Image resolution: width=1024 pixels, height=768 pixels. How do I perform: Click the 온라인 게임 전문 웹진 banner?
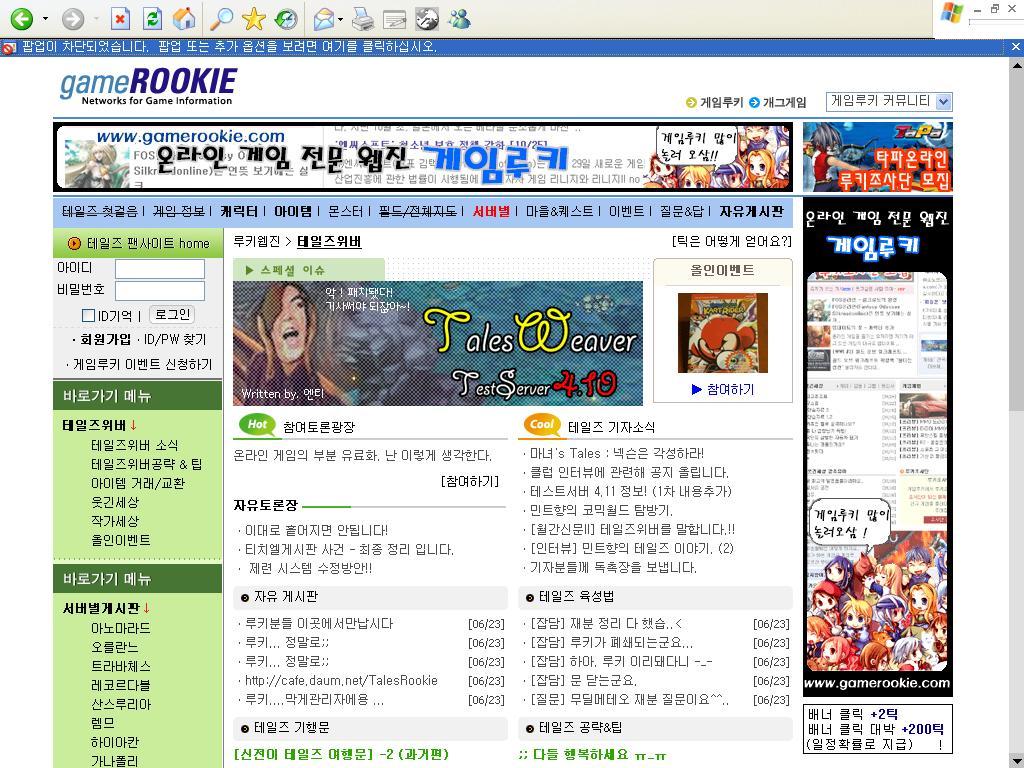pos(423,157)
